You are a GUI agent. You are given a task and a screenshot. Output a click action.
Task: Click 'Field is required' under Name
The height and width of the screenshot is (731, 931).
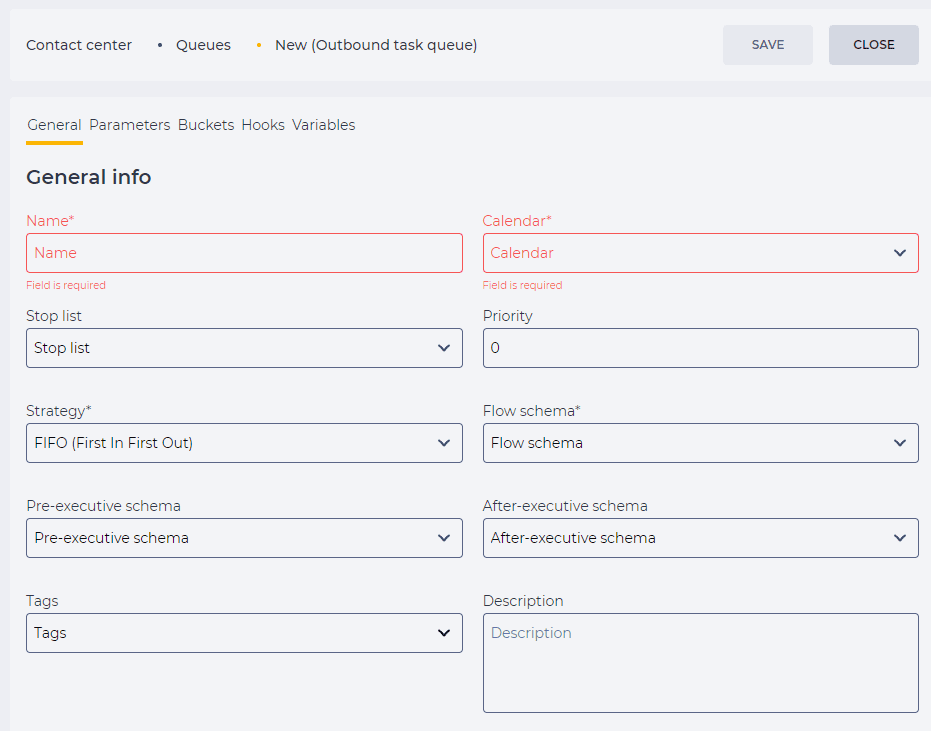(66, 285)
